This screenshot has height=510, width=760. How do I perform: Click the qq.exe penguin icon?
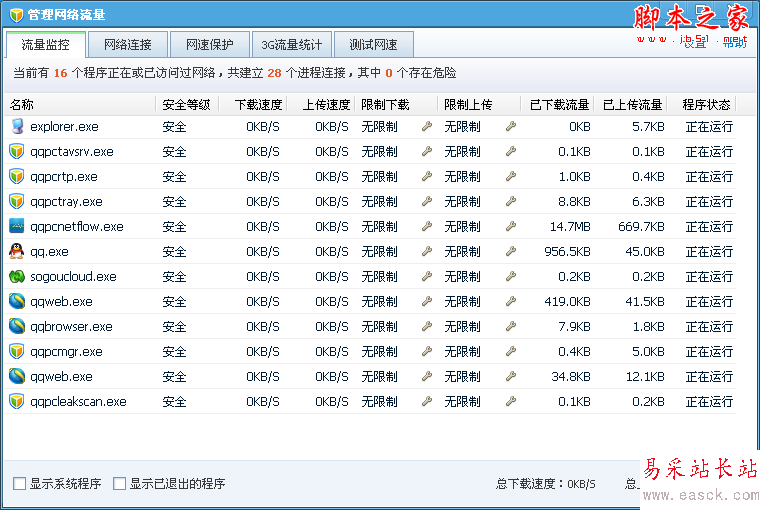click(x=16, y=251)
